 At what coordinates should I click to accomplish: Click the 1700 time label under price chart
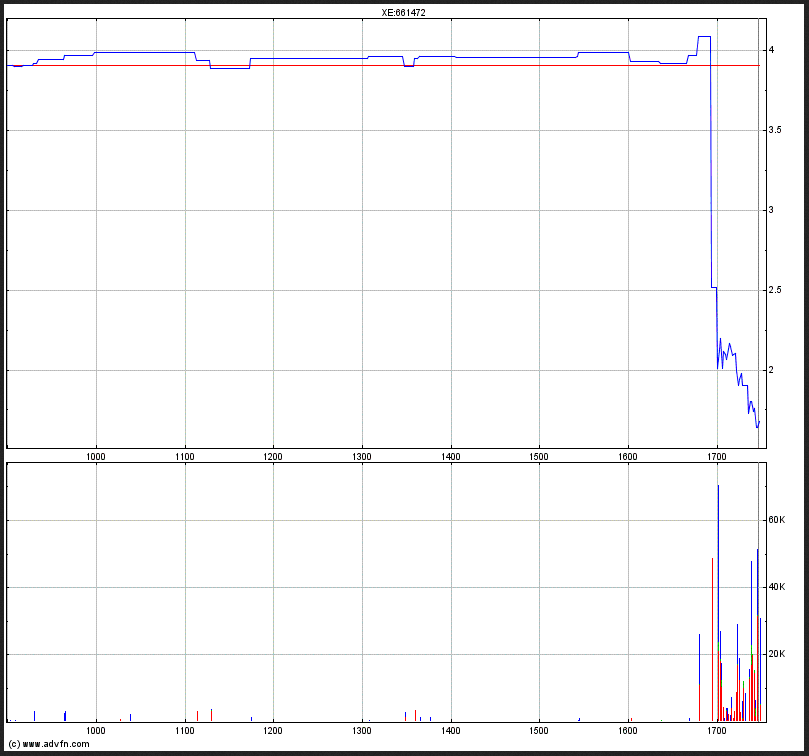(x=717, y=457)
